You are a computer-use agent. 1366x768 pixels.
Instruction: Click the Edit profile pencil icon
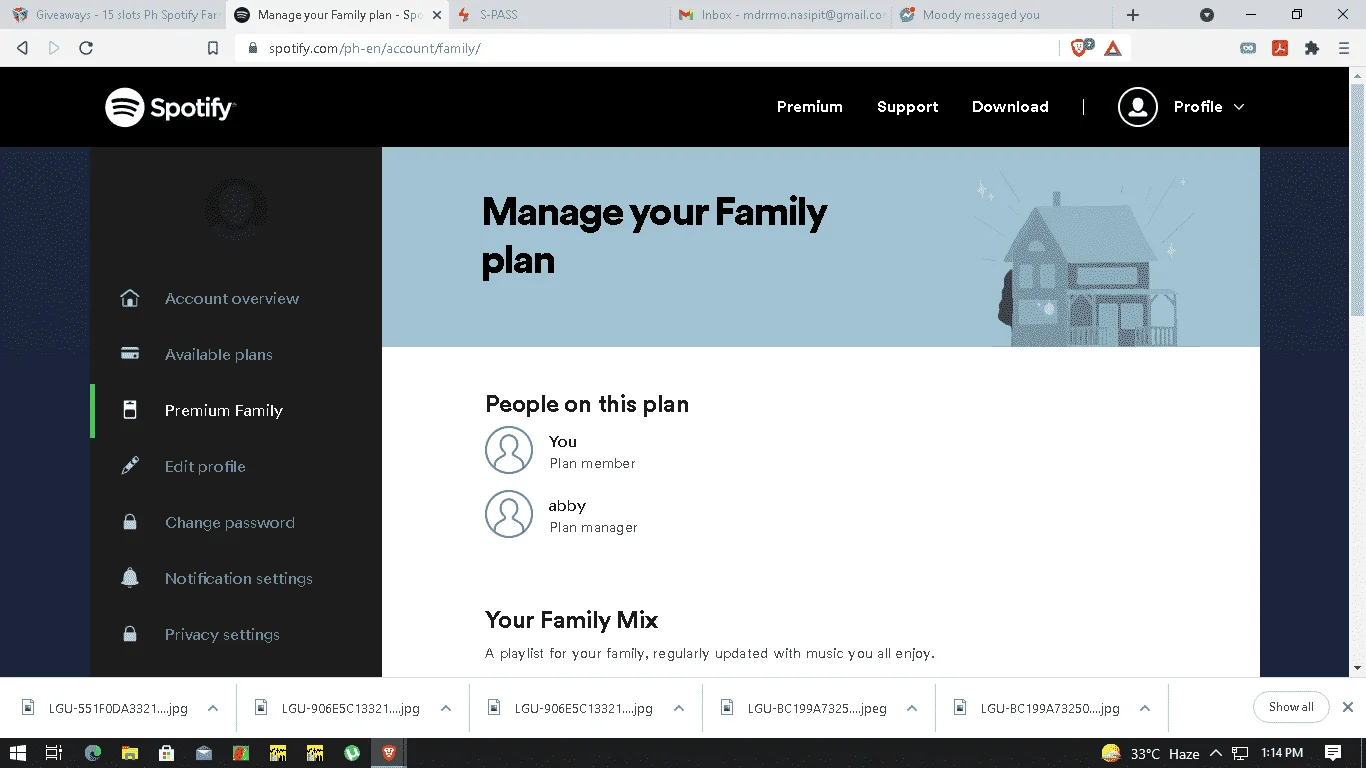coord(130,466)
